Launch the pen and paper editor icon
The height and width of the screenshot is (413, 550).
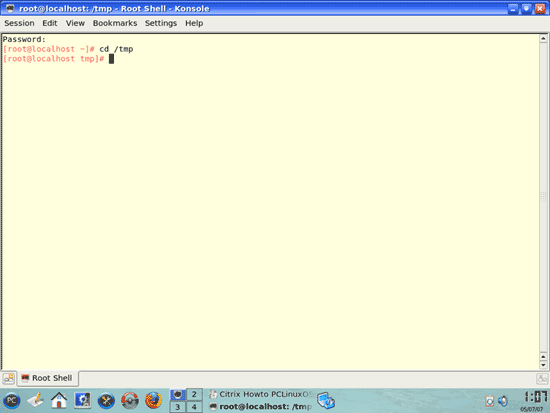[35, 400]
